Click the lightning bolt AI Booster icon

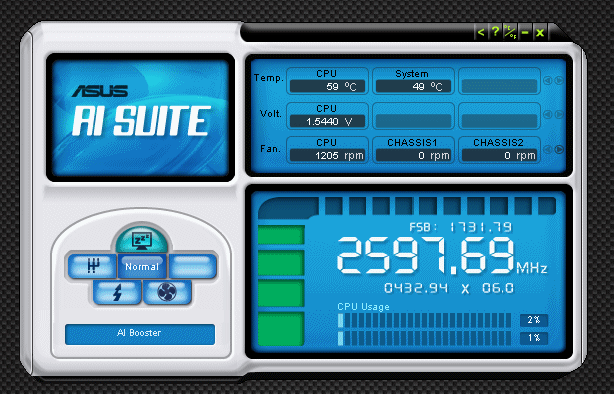pyautogui.click(x=117, y=292)
